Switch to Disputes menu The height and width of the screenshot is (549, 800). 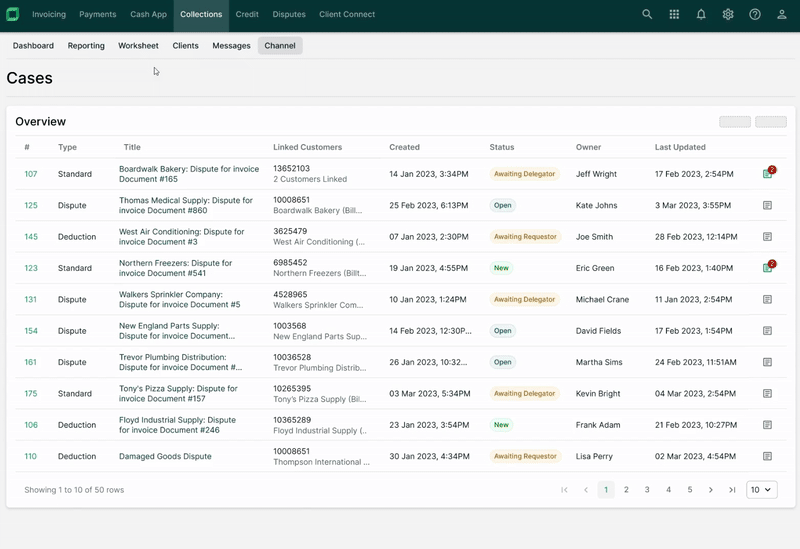(289, 14)
